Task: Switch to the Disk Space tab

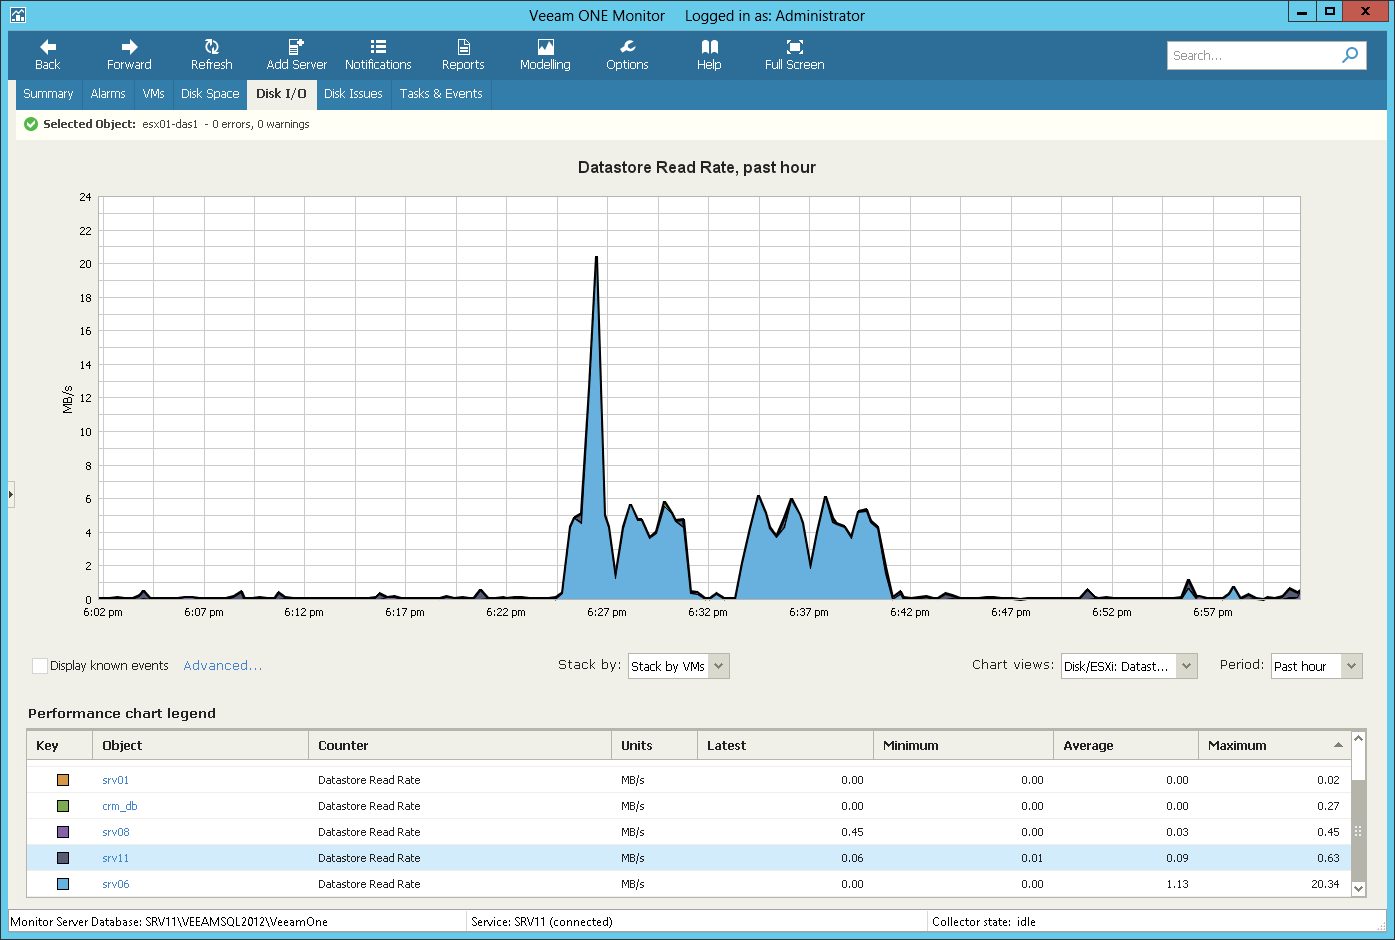Action: (x=210, y=94)
